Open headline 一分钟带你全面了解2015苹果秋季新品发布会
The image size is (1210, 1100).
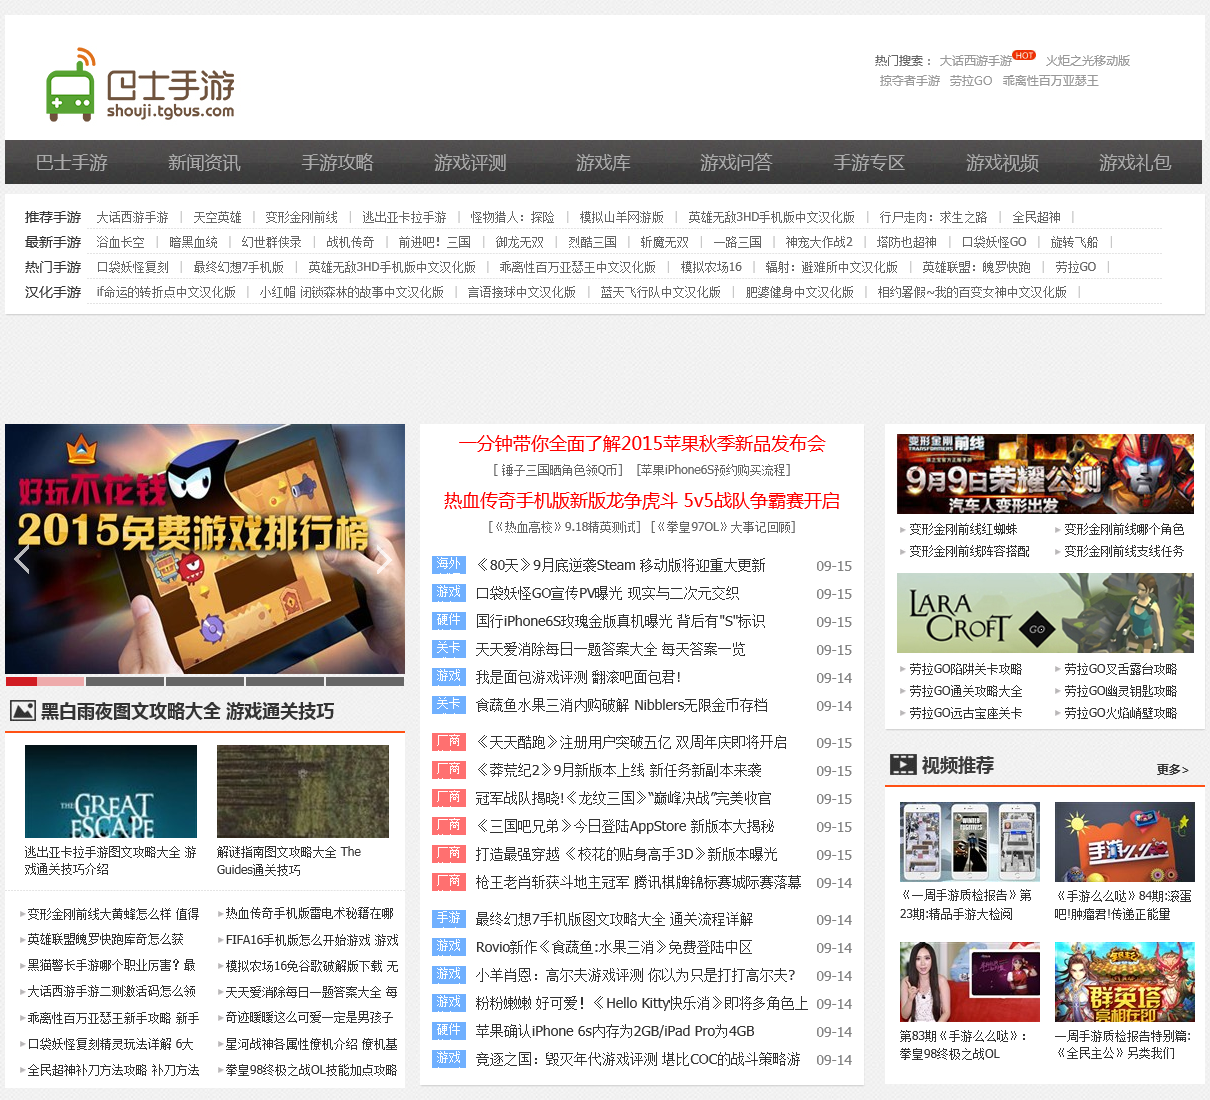(642, 444)
